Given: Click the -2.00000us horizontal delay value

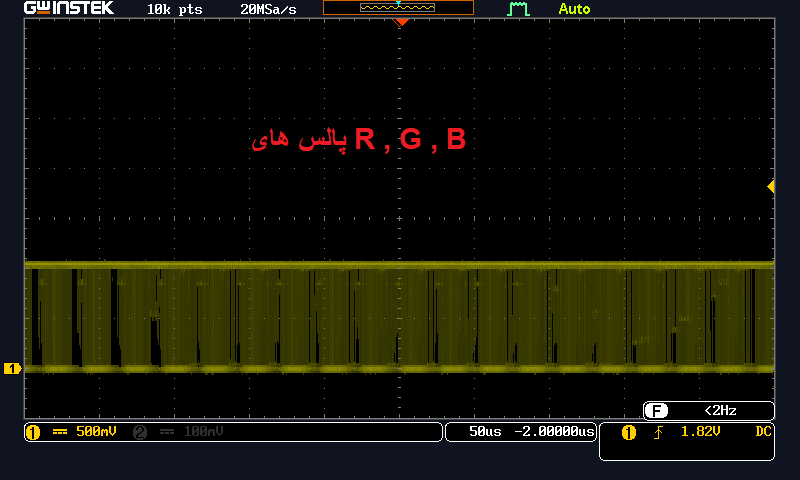Looking at the screenshot, I should coord(554,432).
